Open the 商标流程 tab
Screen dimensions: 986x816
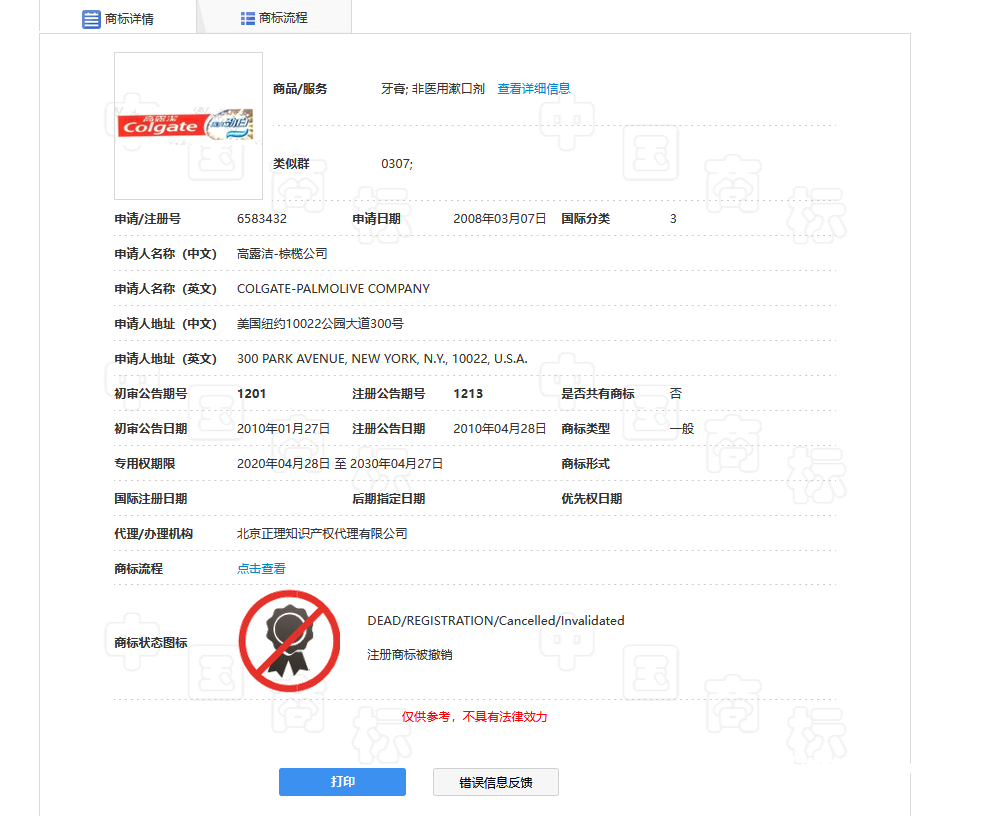click(x=274, y=18)
